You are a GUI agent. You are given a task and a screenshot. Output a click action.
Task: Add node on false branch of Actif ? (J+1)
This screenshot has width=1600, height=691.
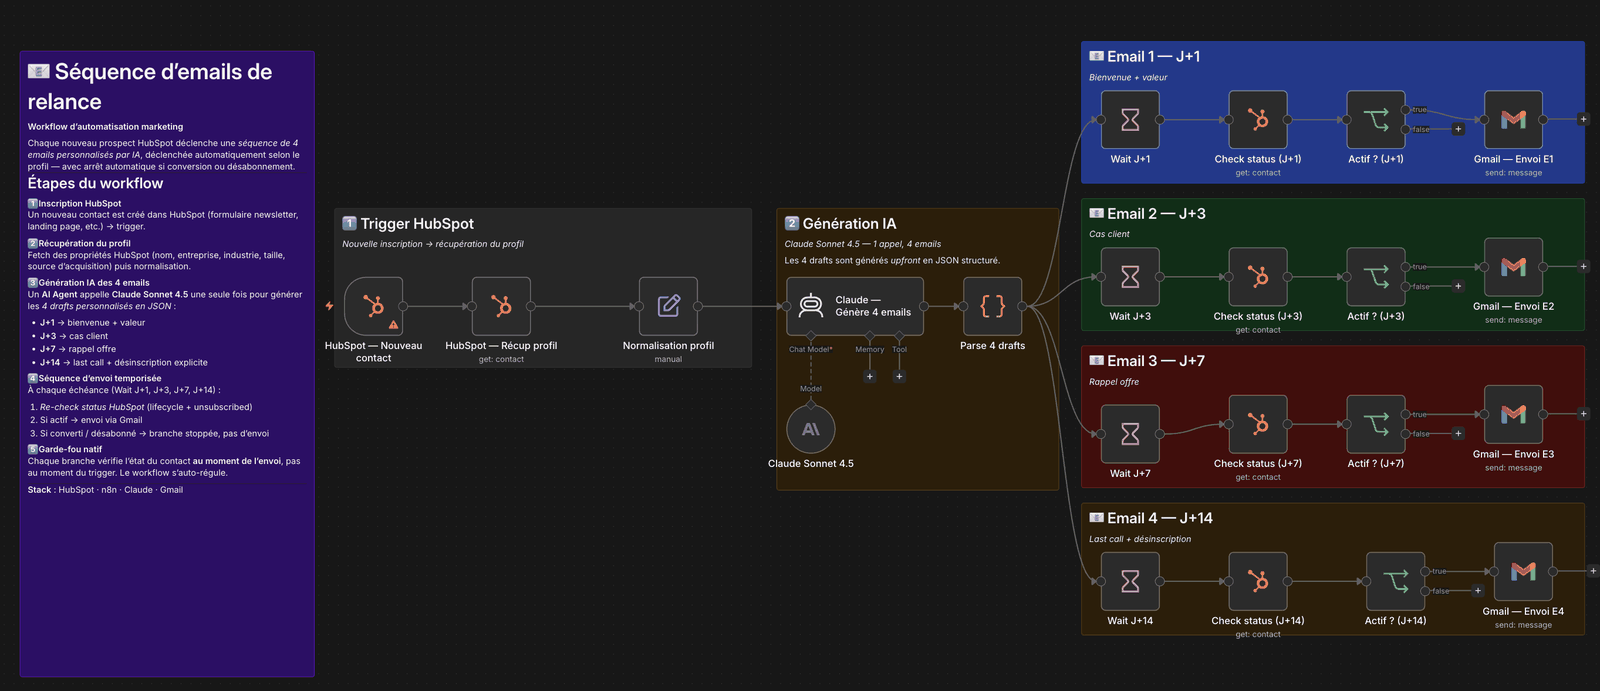tap(1458, 129)
